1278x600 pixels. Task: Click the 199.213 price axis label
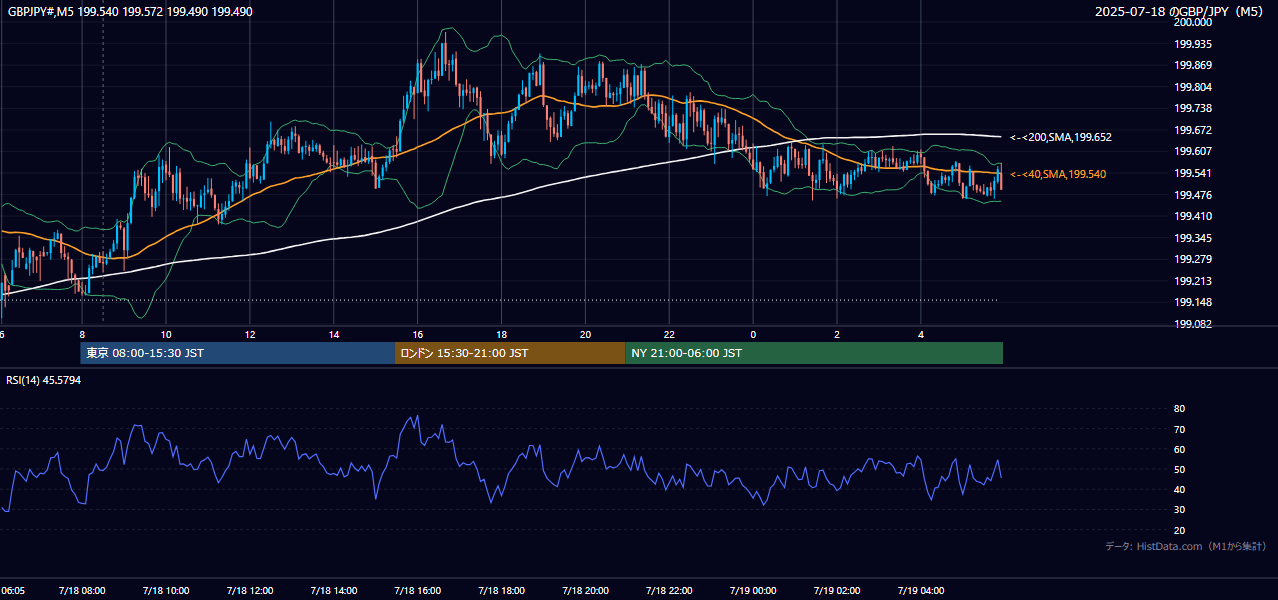pos(1195,281)
